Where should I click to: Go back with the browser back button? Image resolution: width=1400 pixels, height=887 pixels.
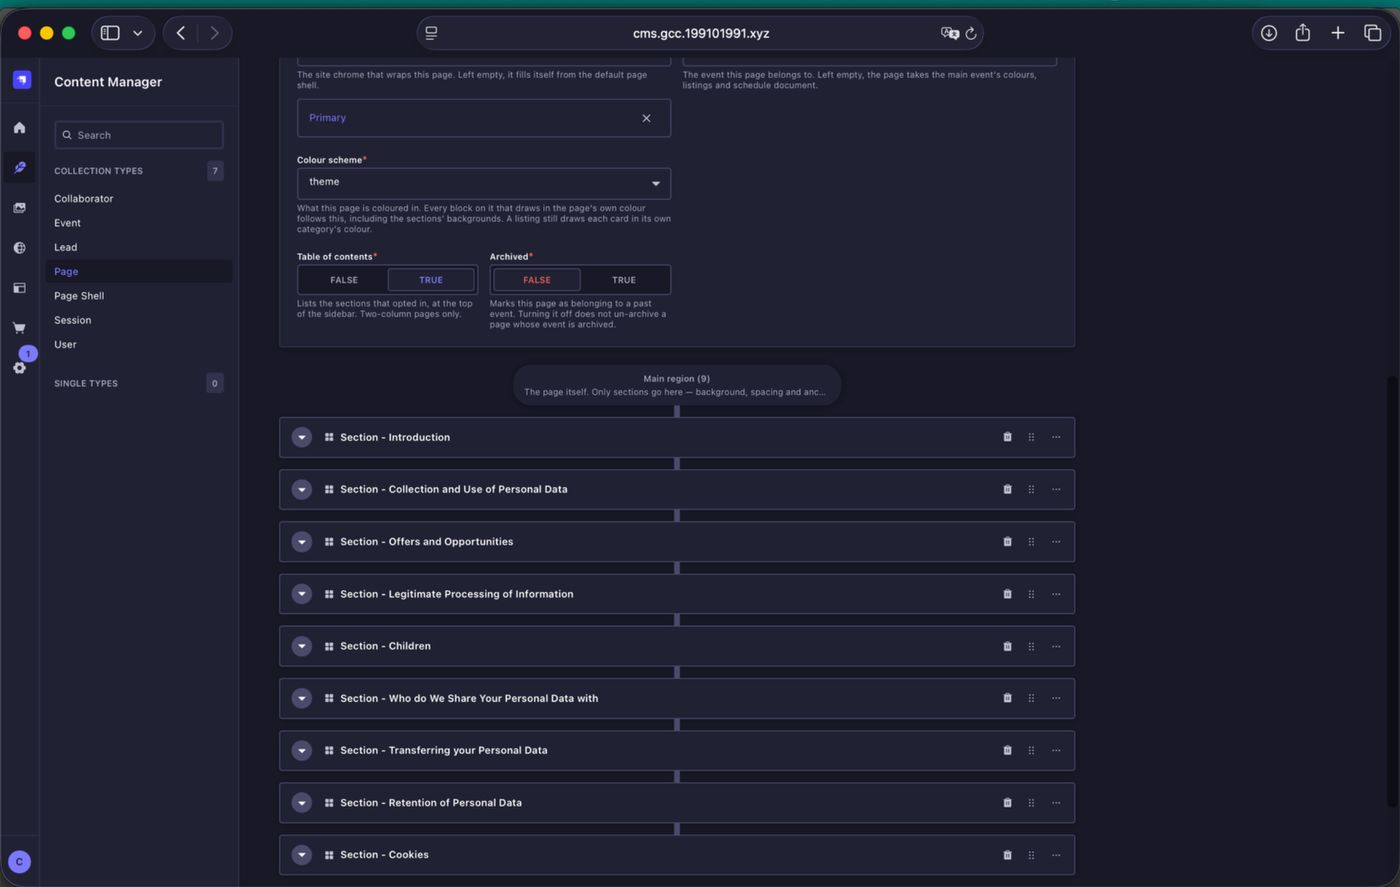pyautogui.click(x=181, y=33)
